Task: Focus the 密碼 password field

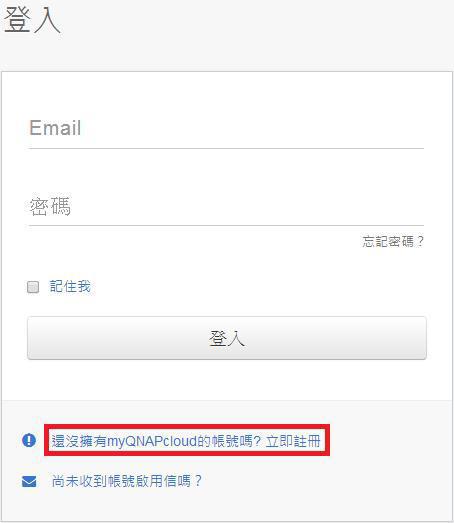Action: [x=226, y=206]
